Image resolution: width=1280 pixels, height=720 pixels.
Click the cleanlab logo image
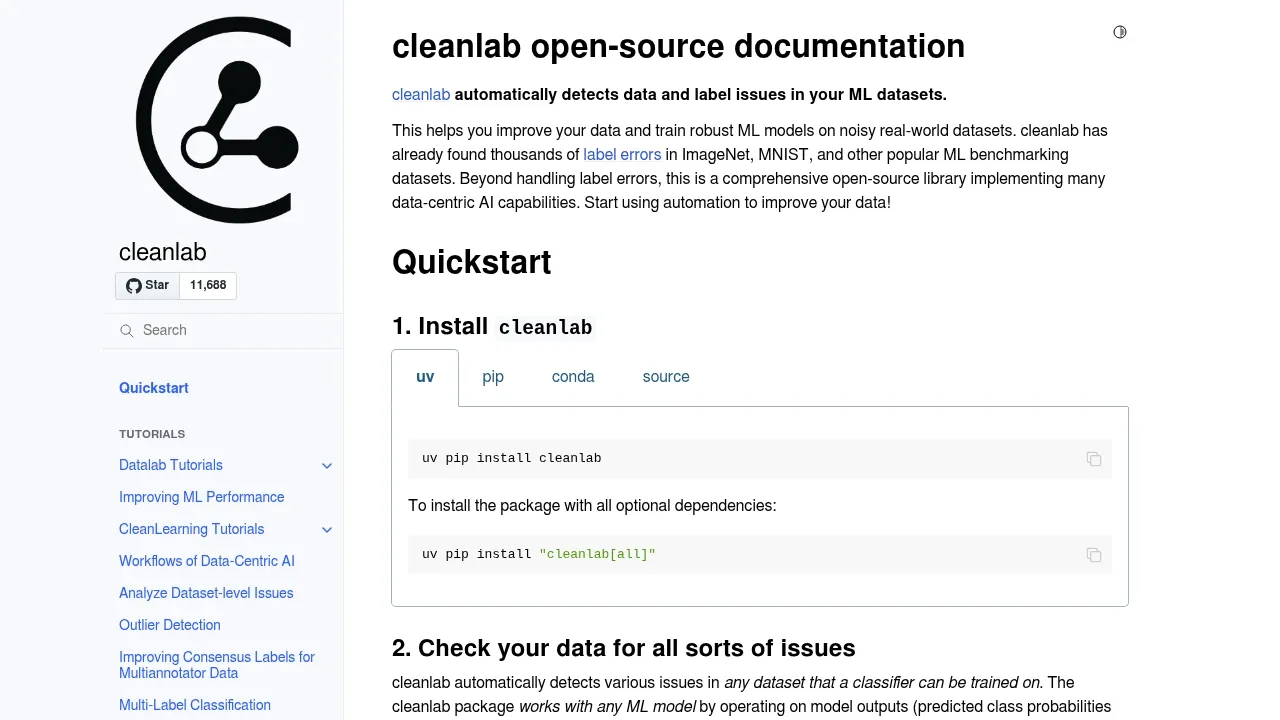(x=217, y=120)
